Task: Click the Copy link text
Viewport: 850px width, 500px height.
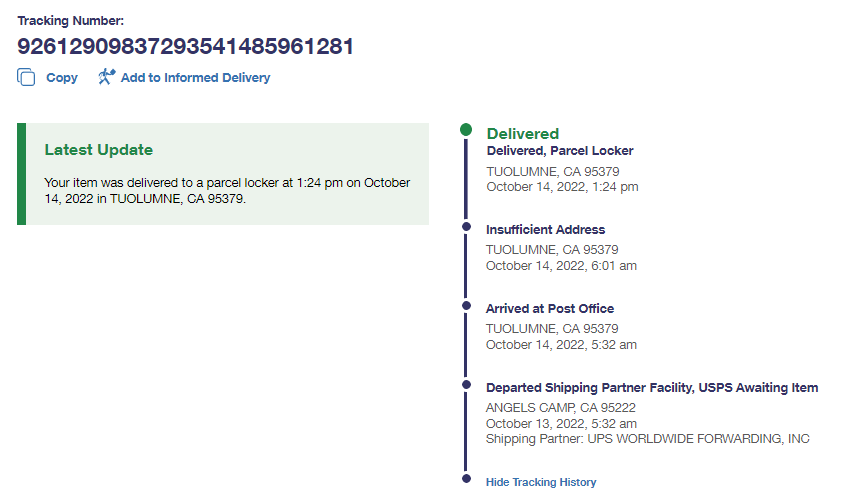Action: pyautogui.click(x=62, y=77)
